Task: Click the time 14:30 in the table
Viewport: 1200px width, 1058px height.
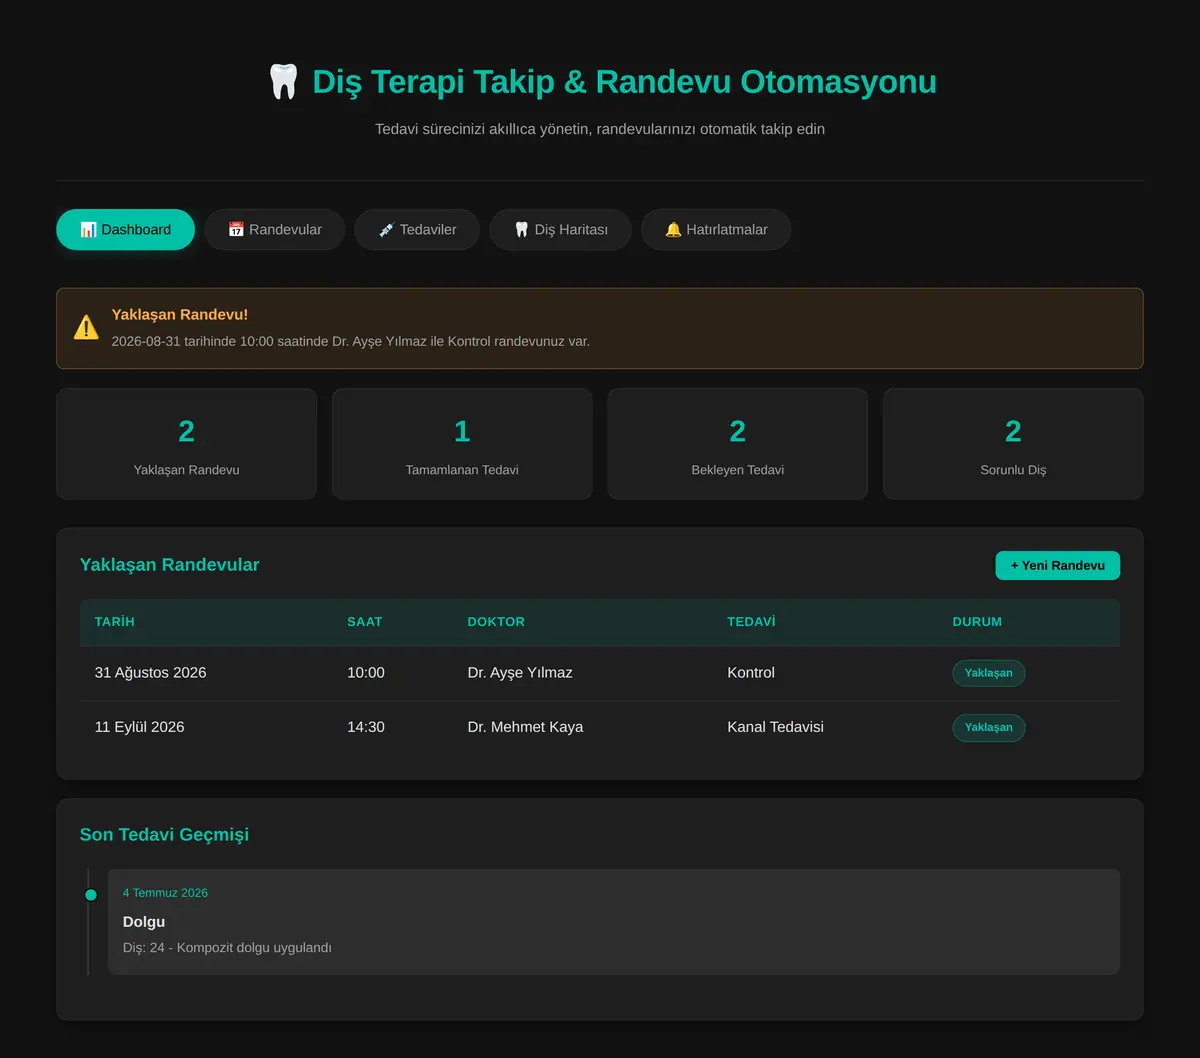Action: click(366, 727)
